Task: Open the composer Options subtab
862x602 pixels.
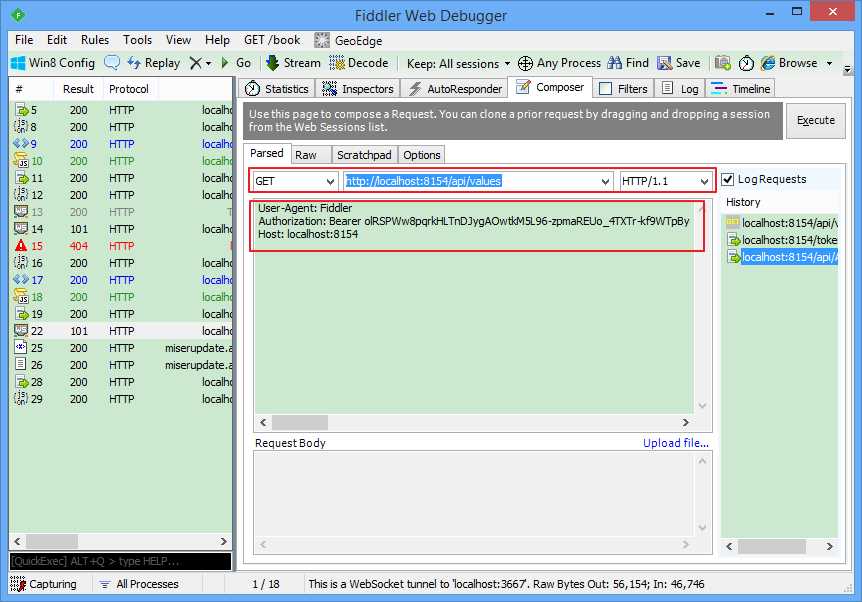Action: pos(422,155)
